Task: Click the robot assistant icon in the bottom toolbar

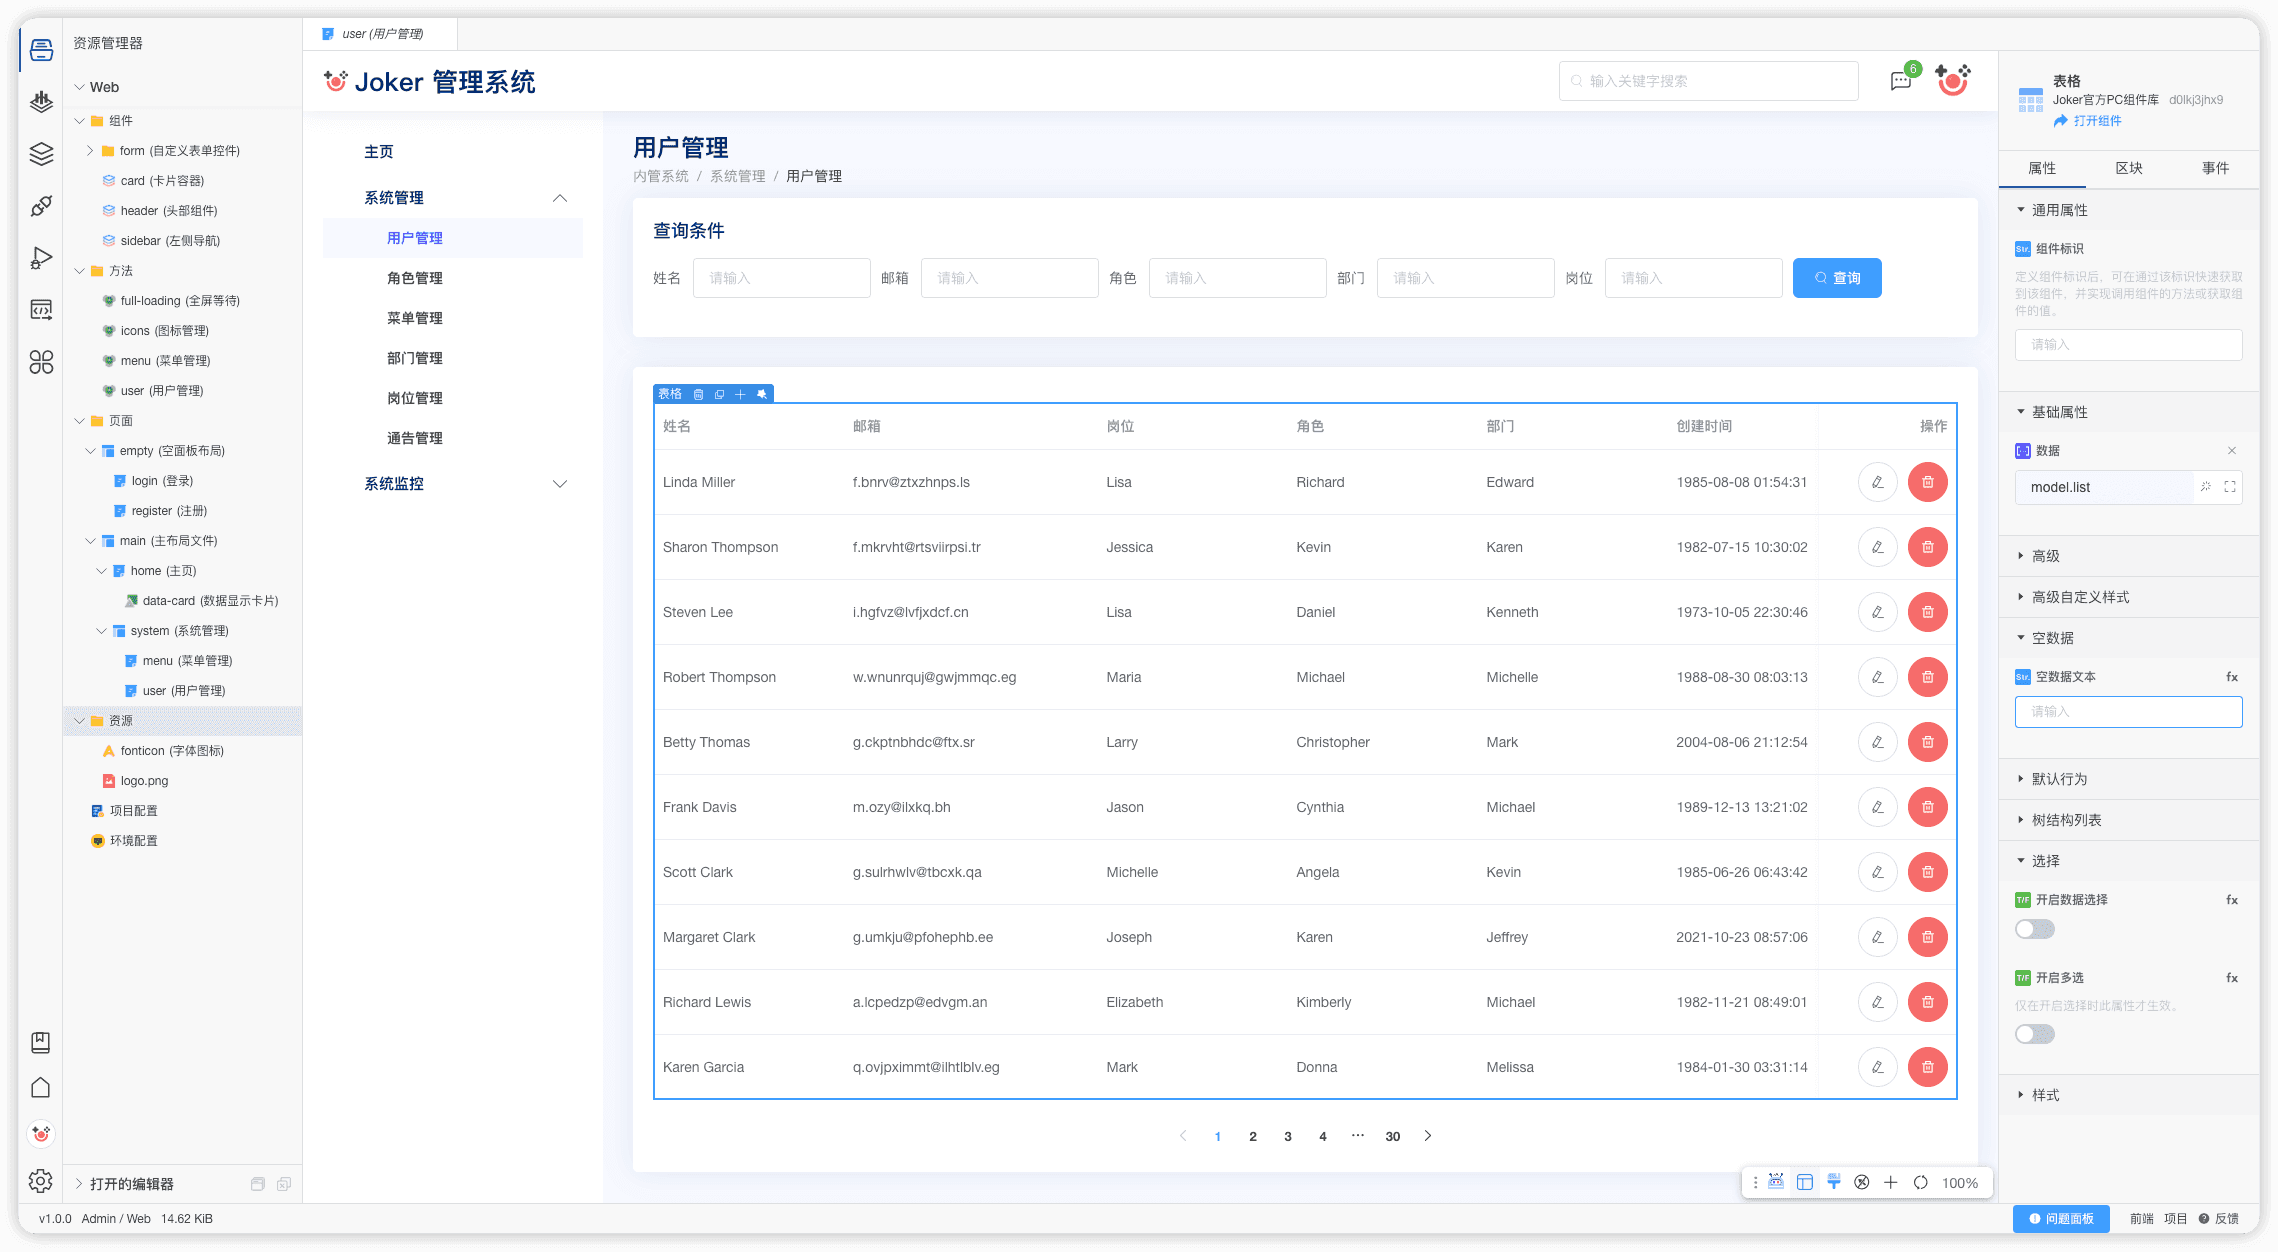Action: 1776,1182
